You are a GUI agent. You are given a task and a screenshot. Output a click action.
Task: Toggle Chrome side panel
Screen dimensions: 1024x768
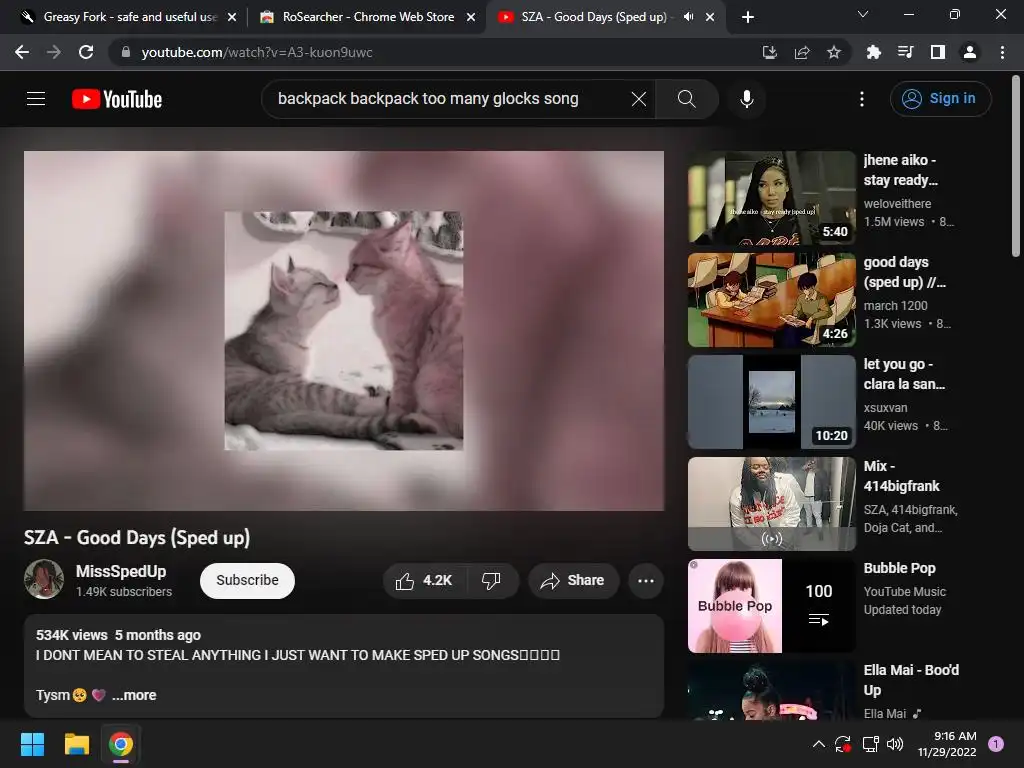(938, 52)
